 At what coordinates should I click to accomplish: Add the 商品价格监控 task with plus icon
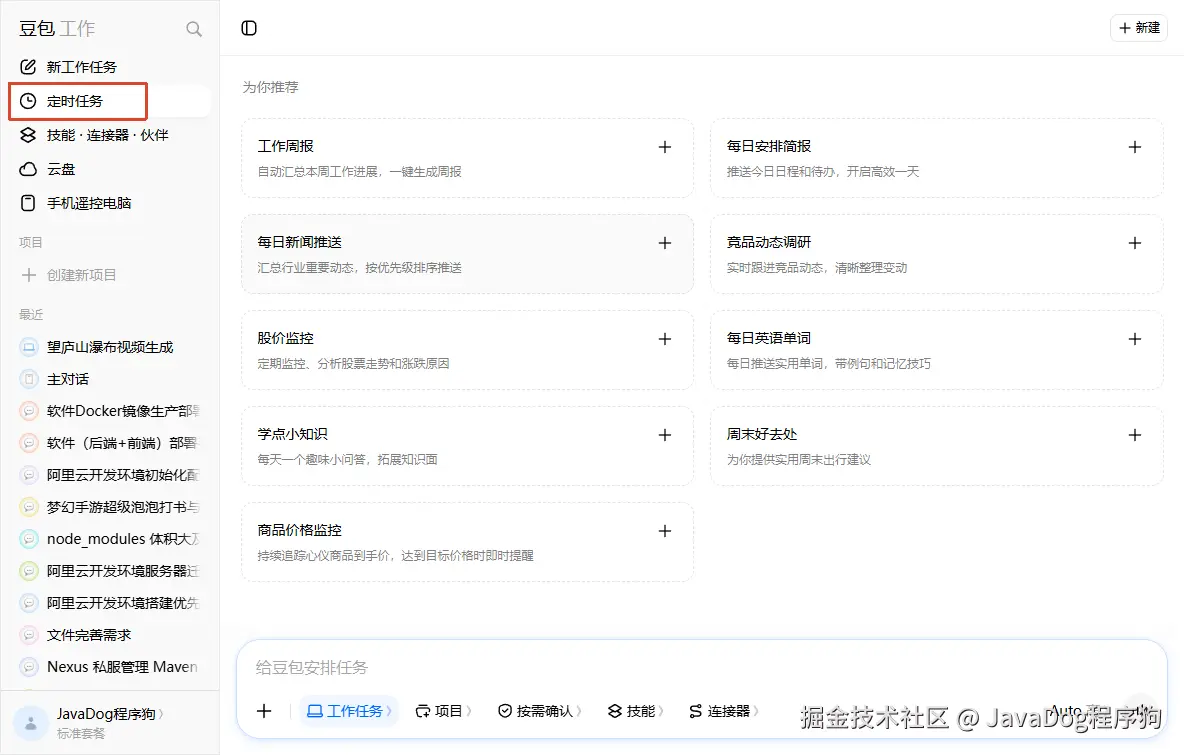pyautogui.click(x=664, y=531)
